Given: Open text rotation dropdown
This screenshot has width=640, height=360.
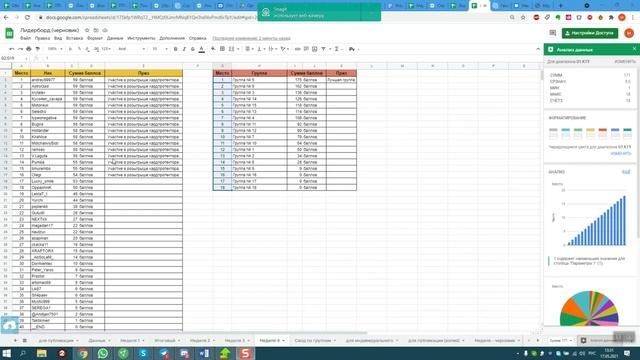Looking at the screenshot, I should [284, 49].
